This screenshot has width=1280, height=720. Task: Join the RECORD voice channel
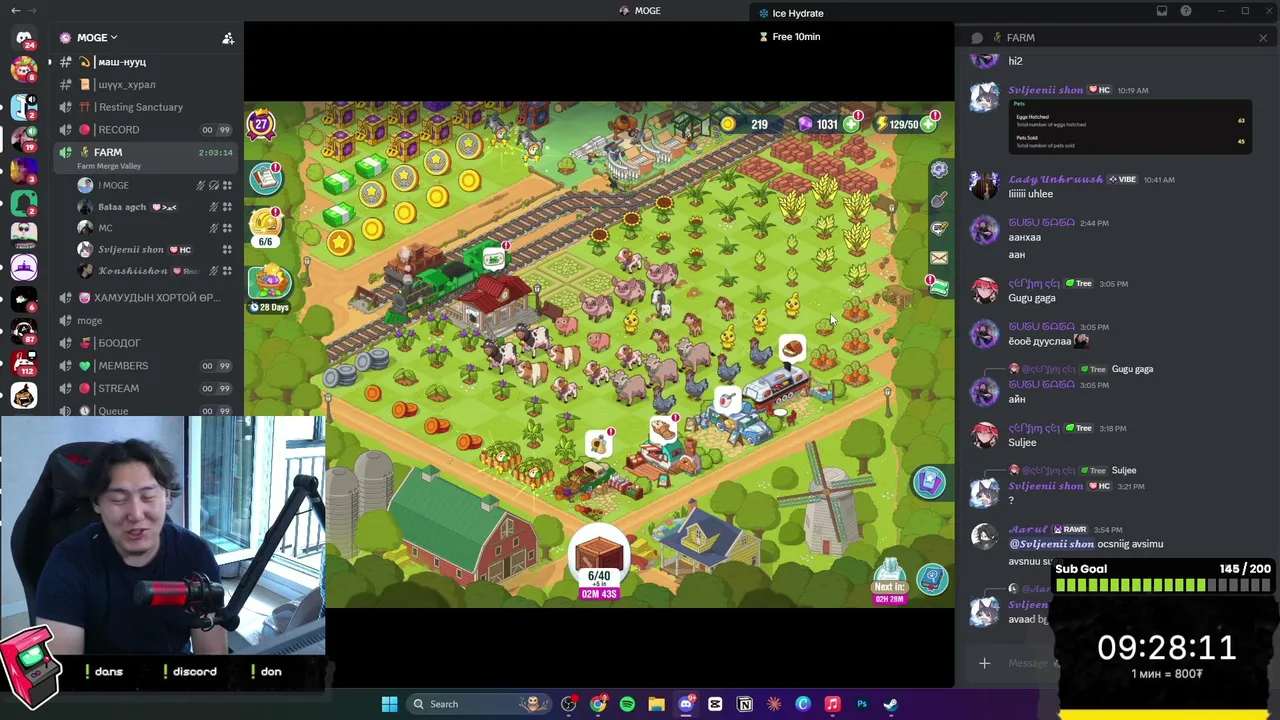148,129
